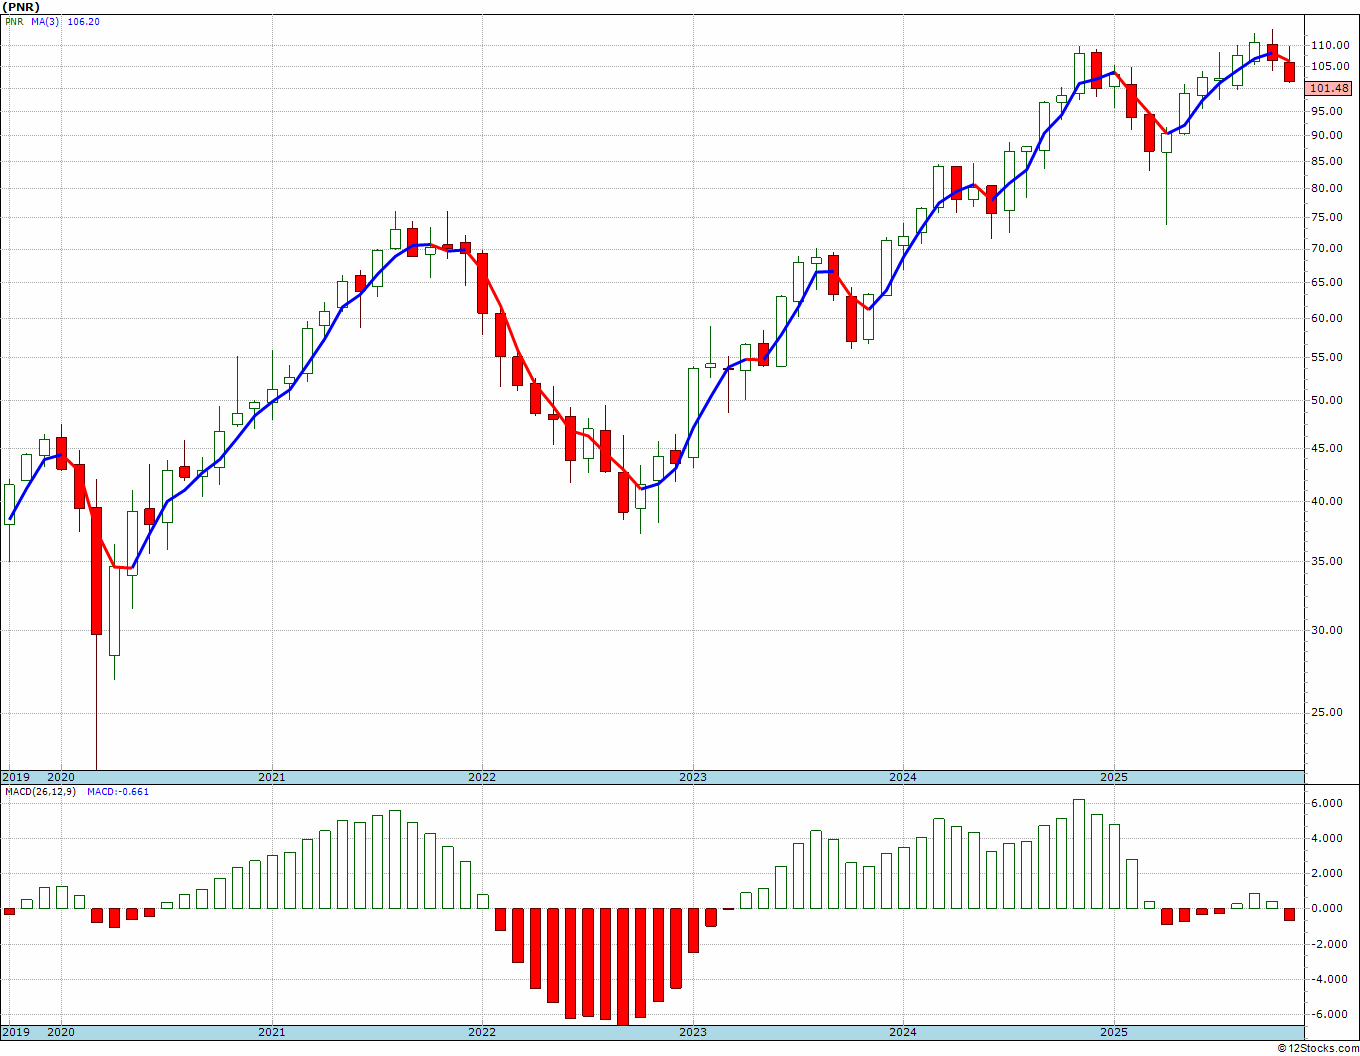Viewport: 1360px width, 1056px height.
Task: Click the 6.000 MACD axis label
Action: tap(1326, 804)
